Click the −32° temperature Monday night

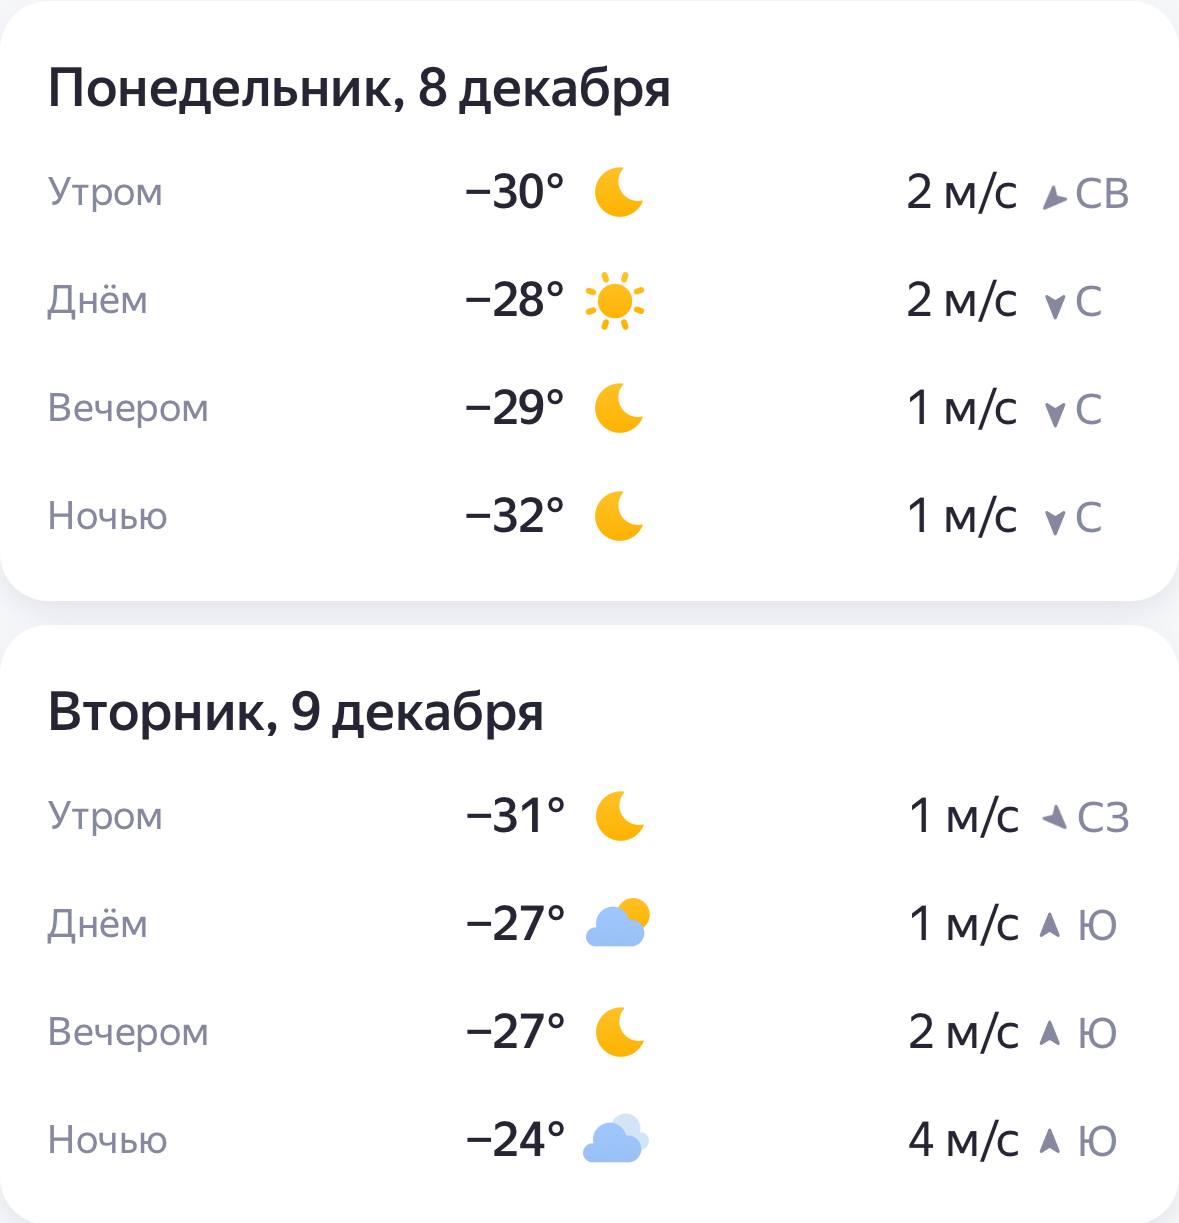(x=514, y=516)
